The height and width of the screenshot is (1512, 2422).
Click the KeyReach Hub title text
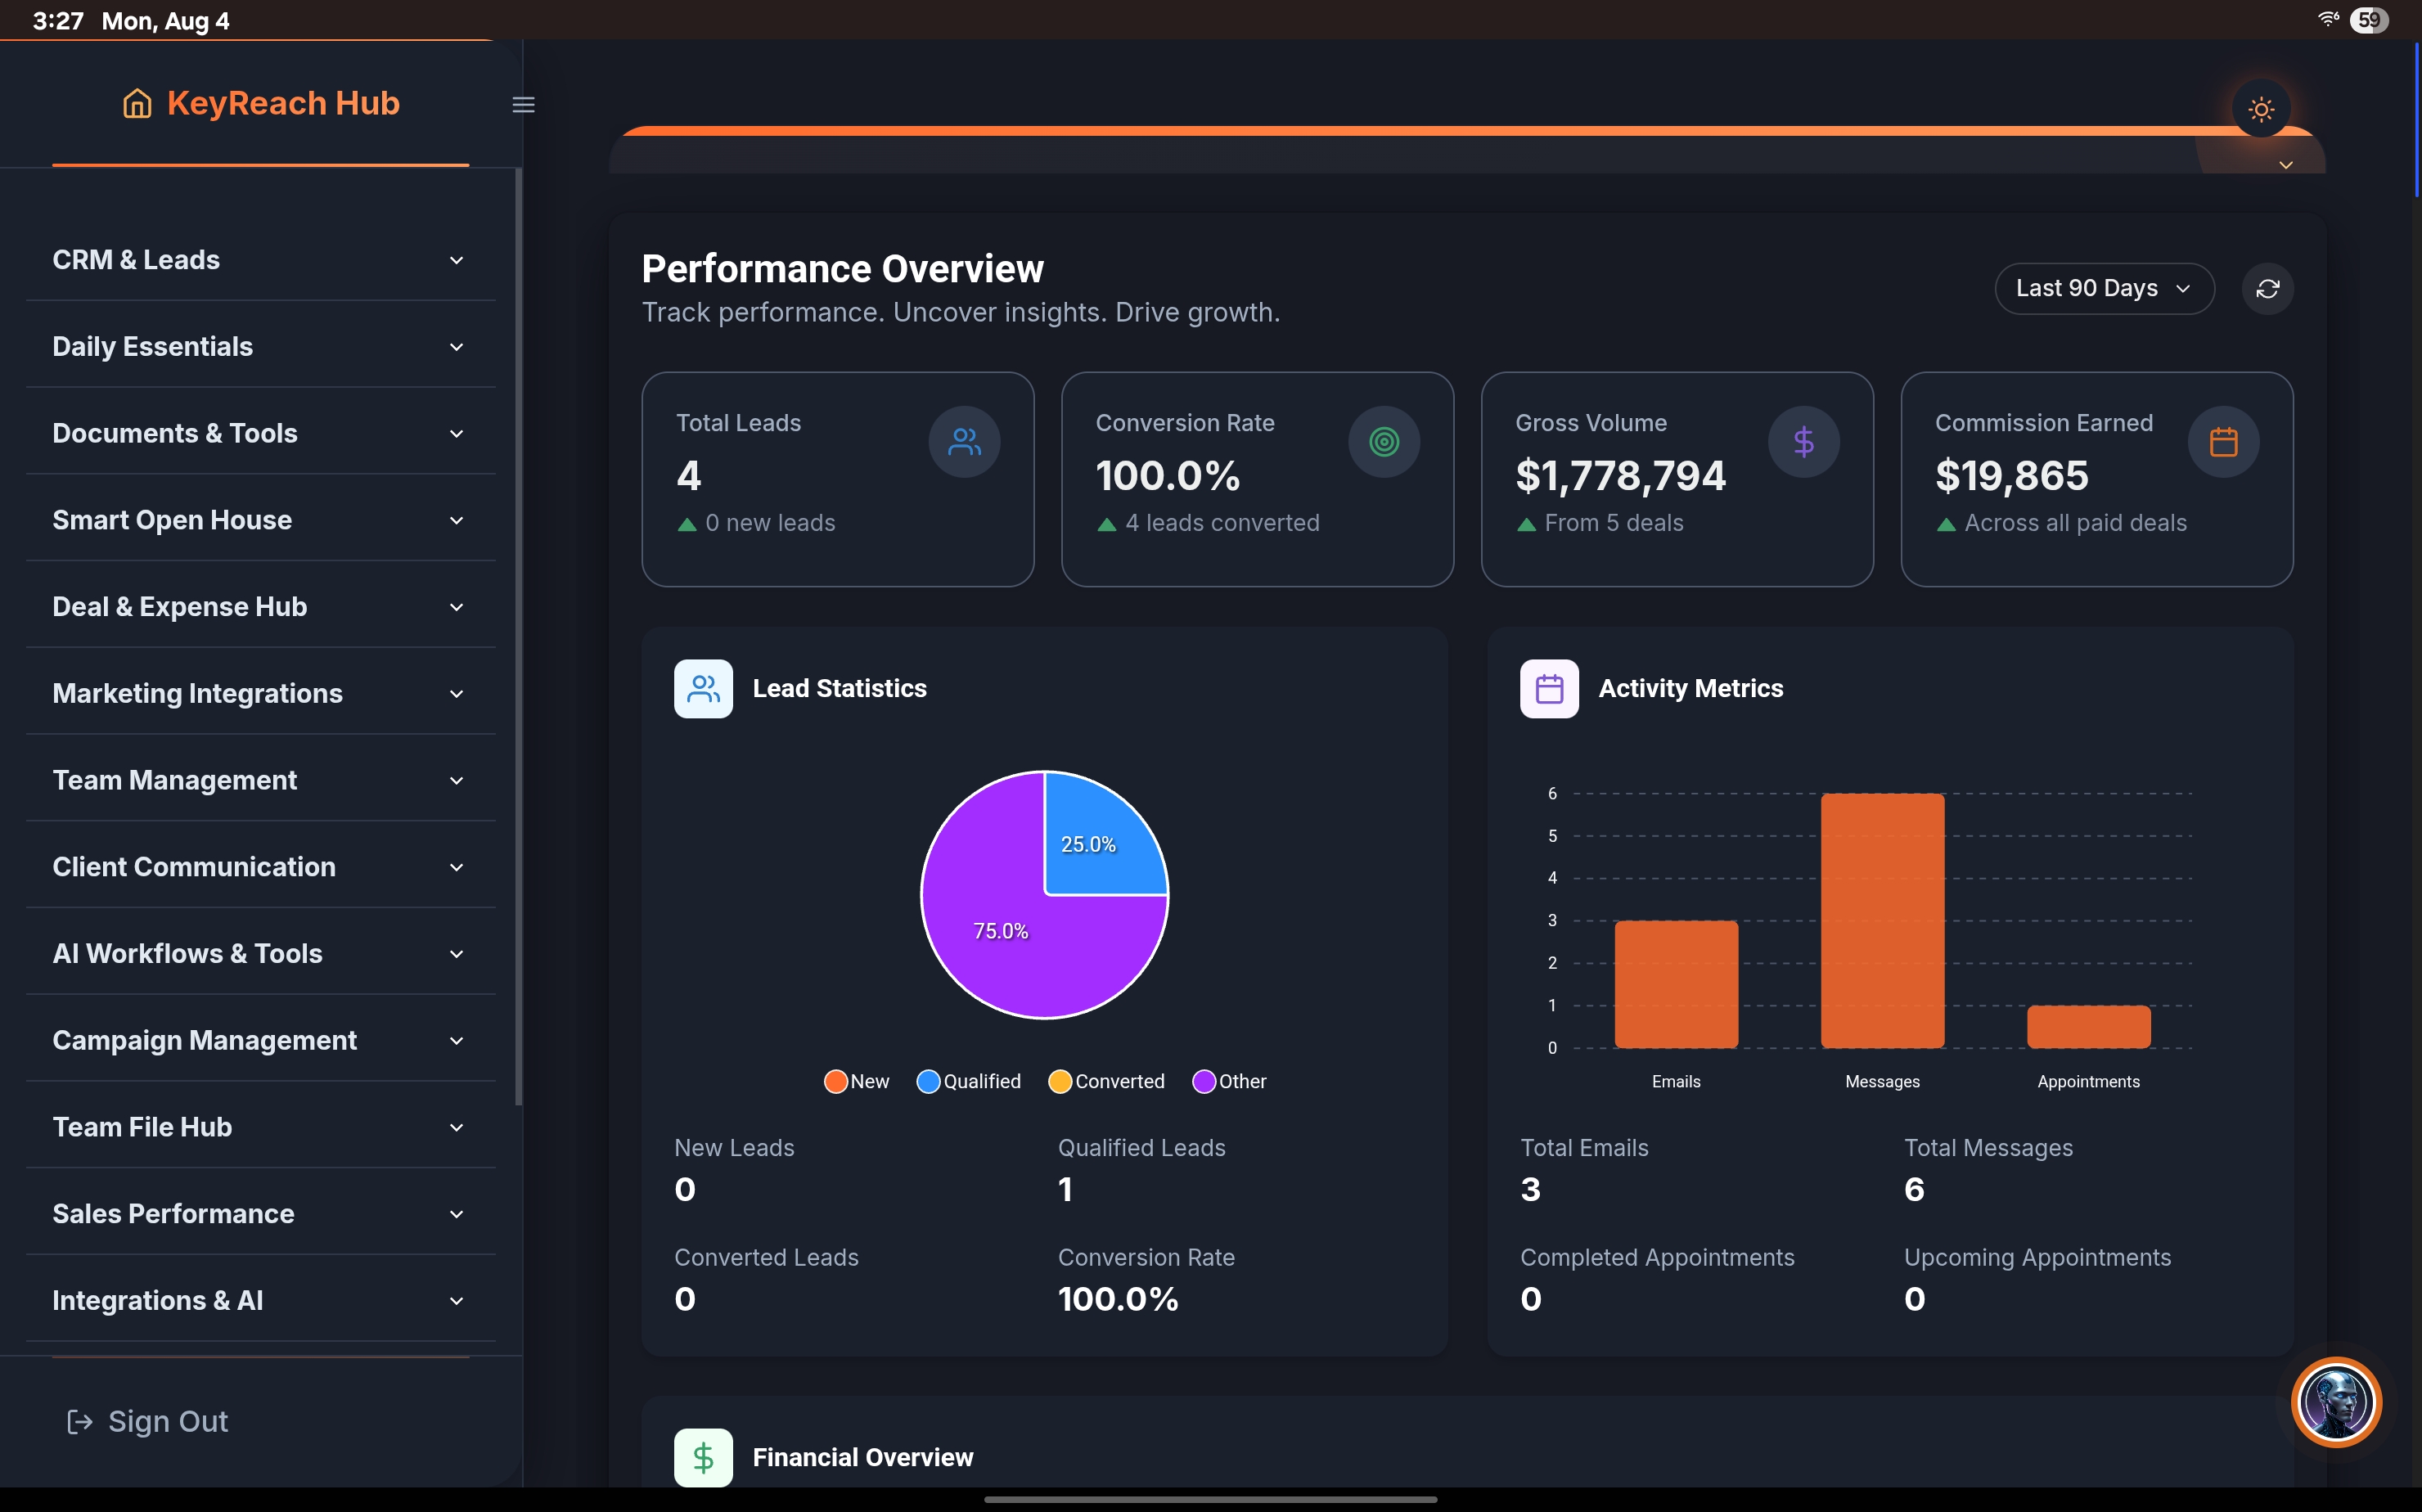tap(283, 103)
